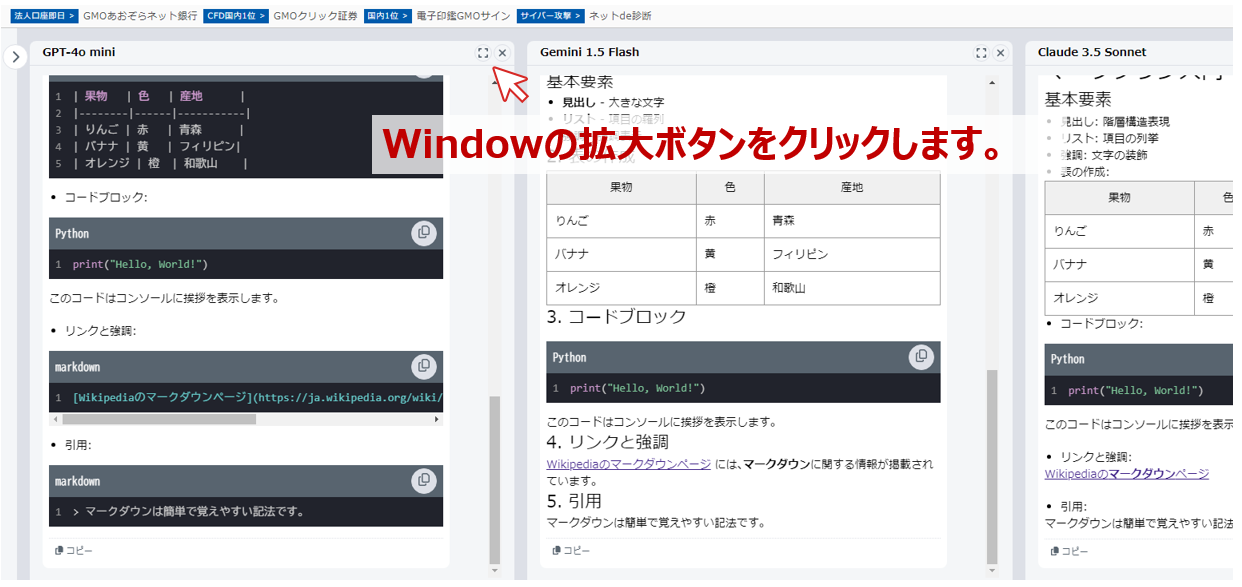Click the Gemini 1.5 Flash panel title

pos(589,52)
